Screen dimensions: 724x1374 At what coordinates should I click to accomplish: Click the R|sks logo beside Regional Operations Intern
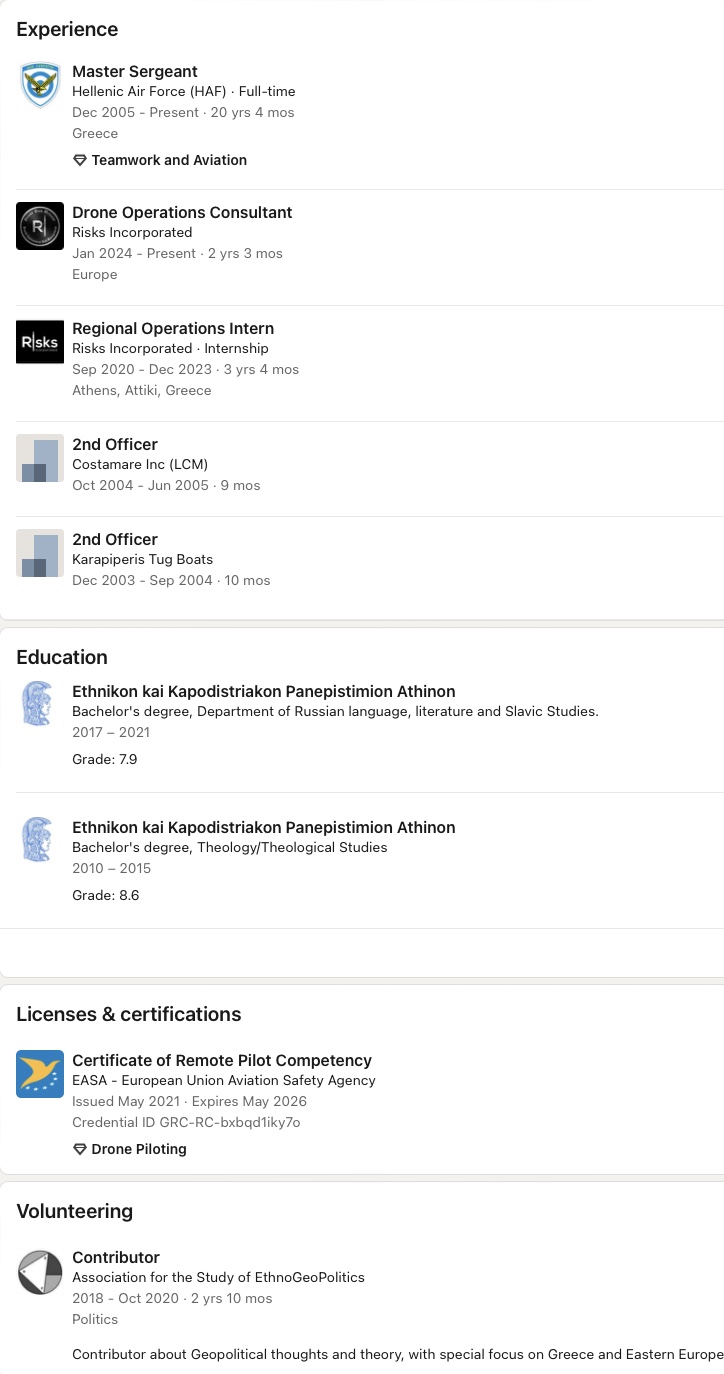click(40, 342)
